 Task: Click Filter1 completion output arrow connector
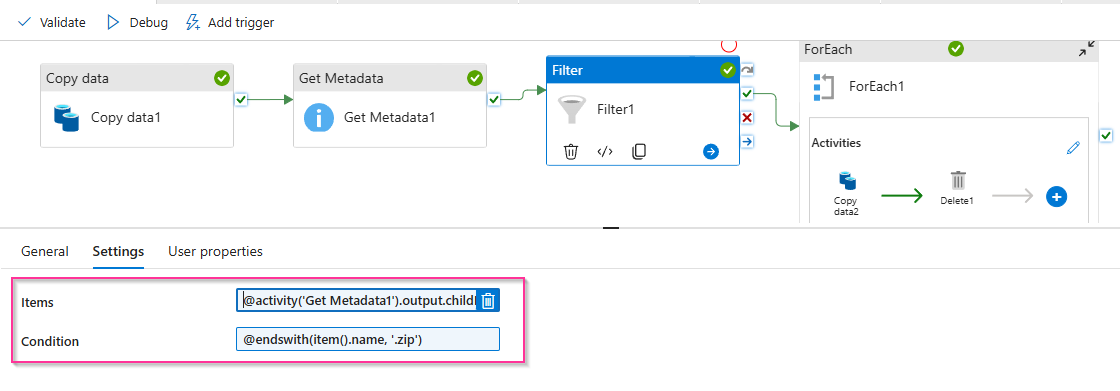pyautogui.click(x=747, y=142)
